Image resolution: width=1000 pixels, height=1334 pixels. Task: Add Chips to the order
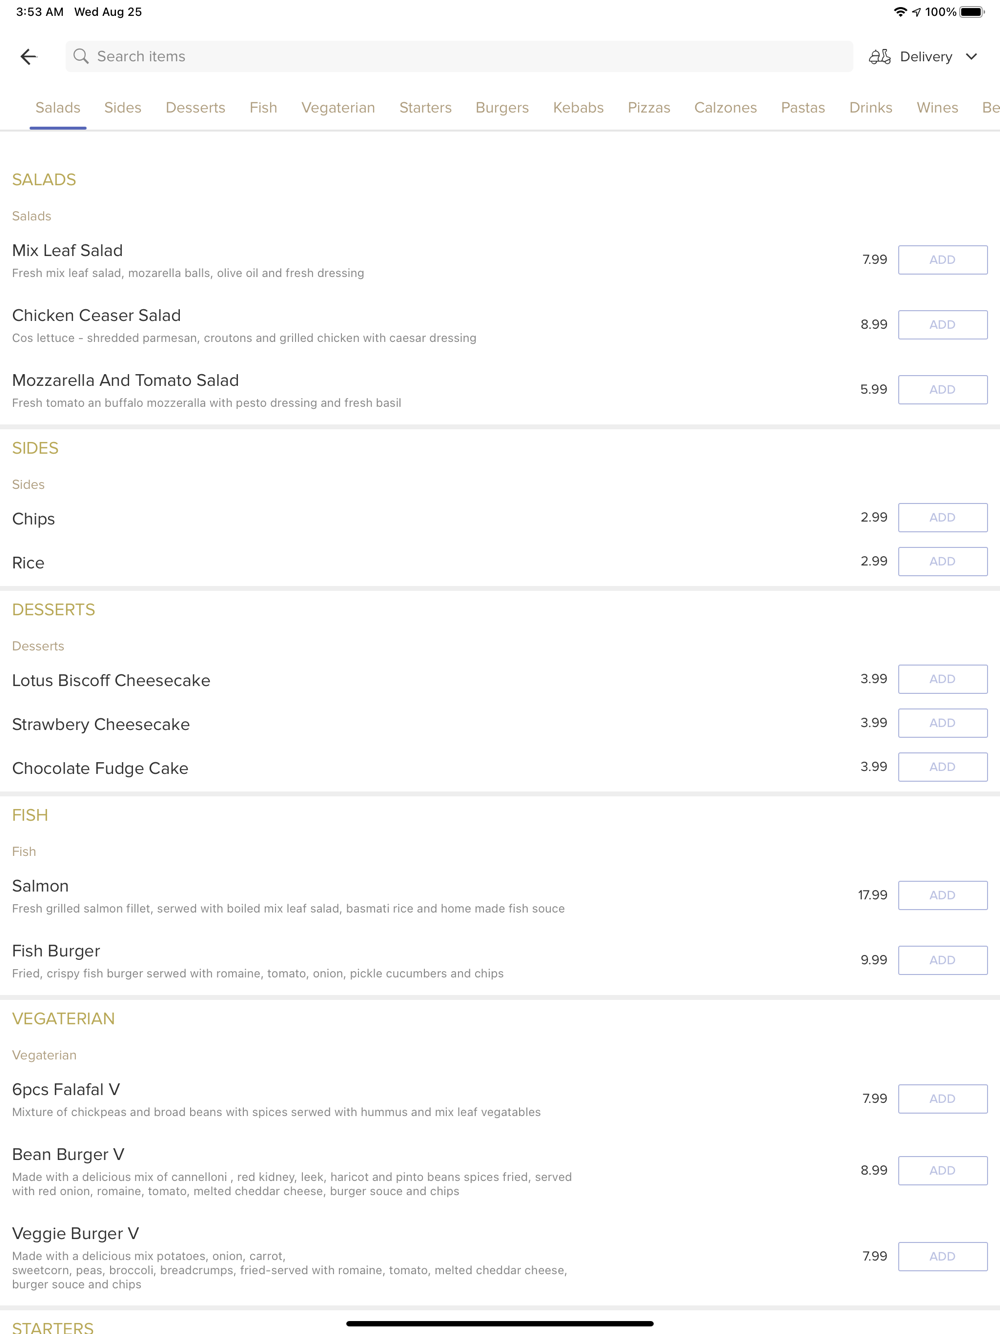point(942,518)
